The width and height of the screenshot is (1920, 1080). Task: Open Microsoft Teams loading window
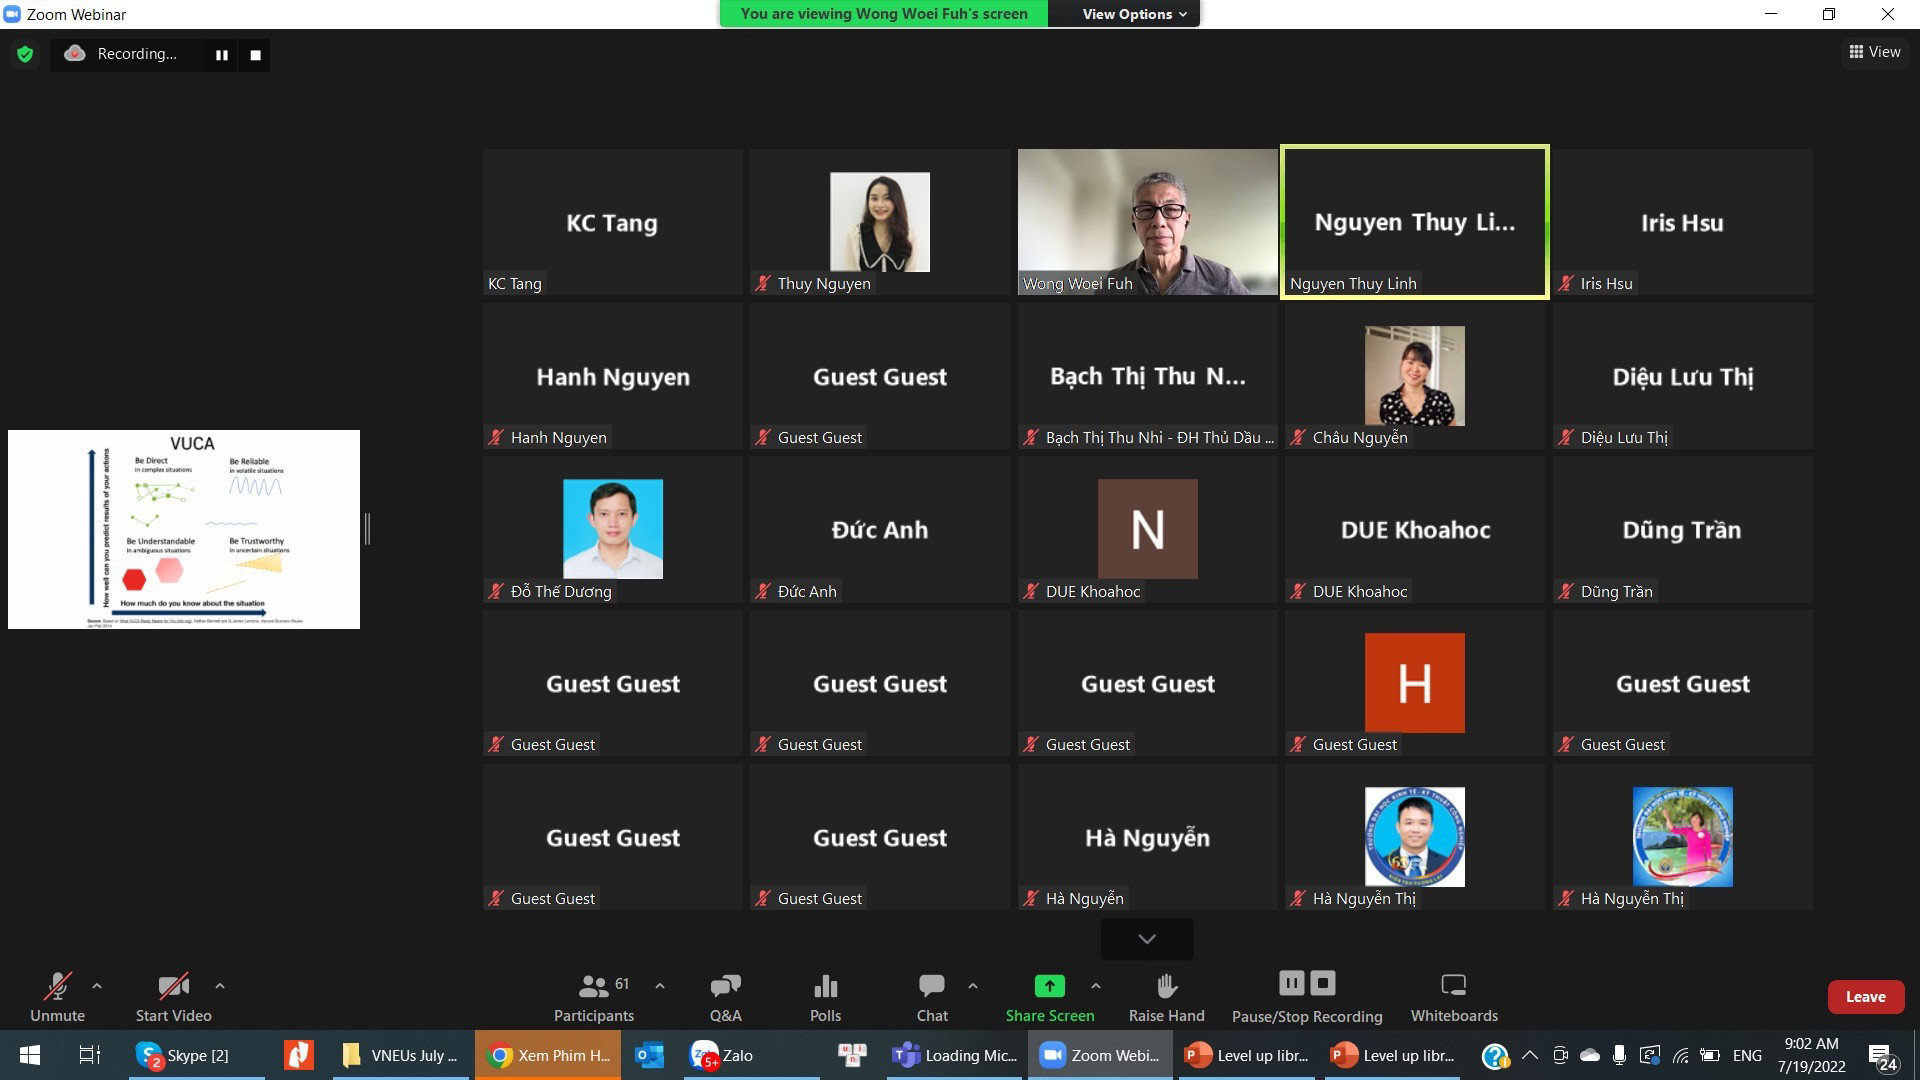click(956, 1055)
